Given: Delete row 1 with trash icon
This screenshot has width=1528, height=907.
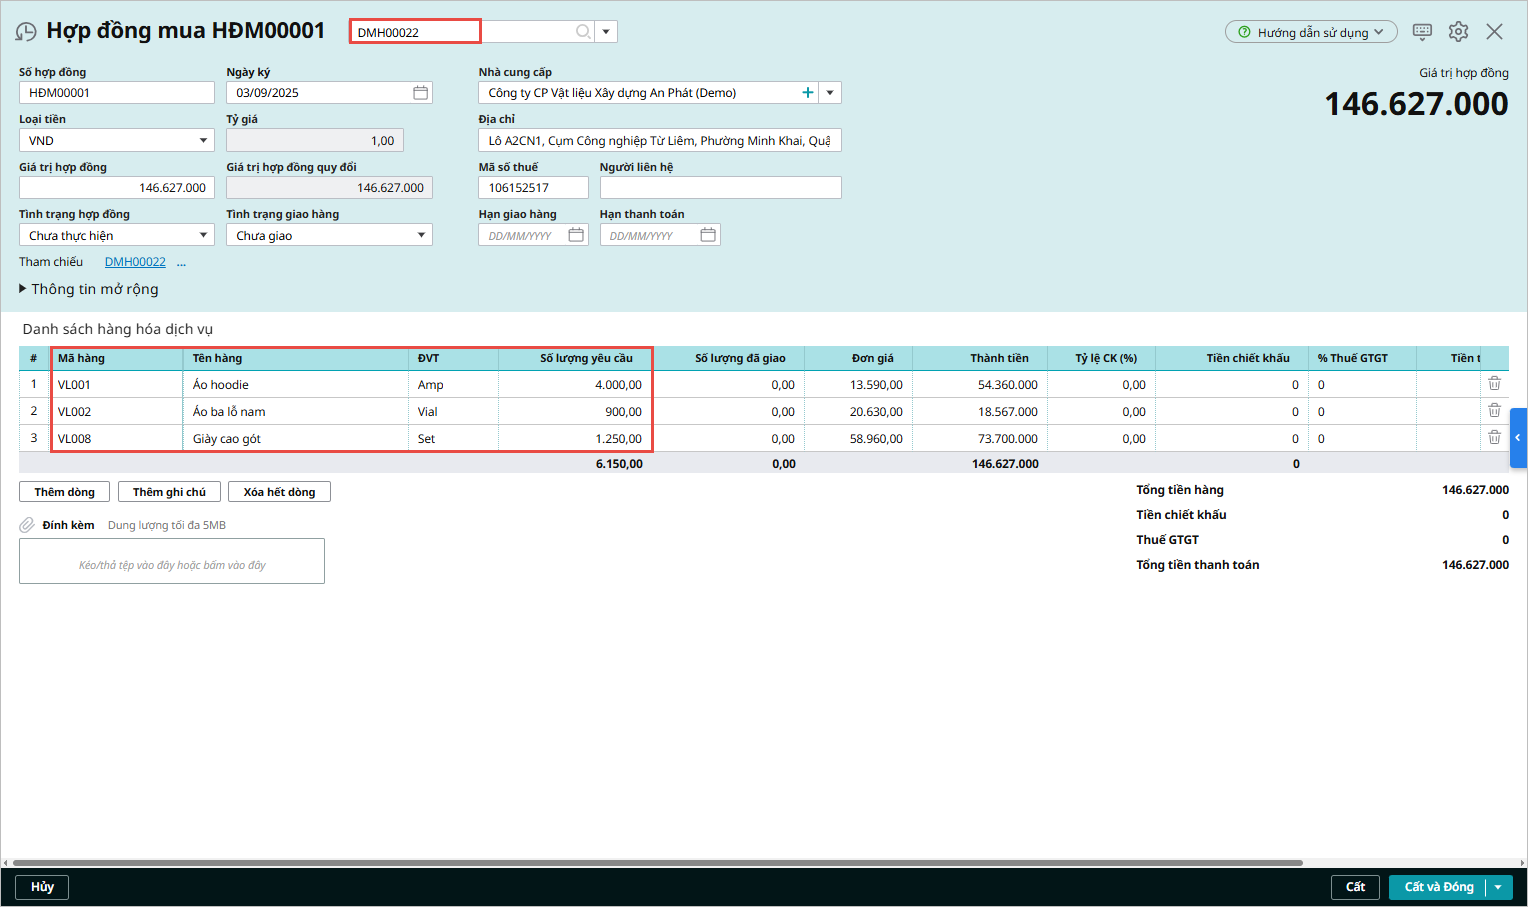Looking at the screenshot, I should tap(1494, 384).
